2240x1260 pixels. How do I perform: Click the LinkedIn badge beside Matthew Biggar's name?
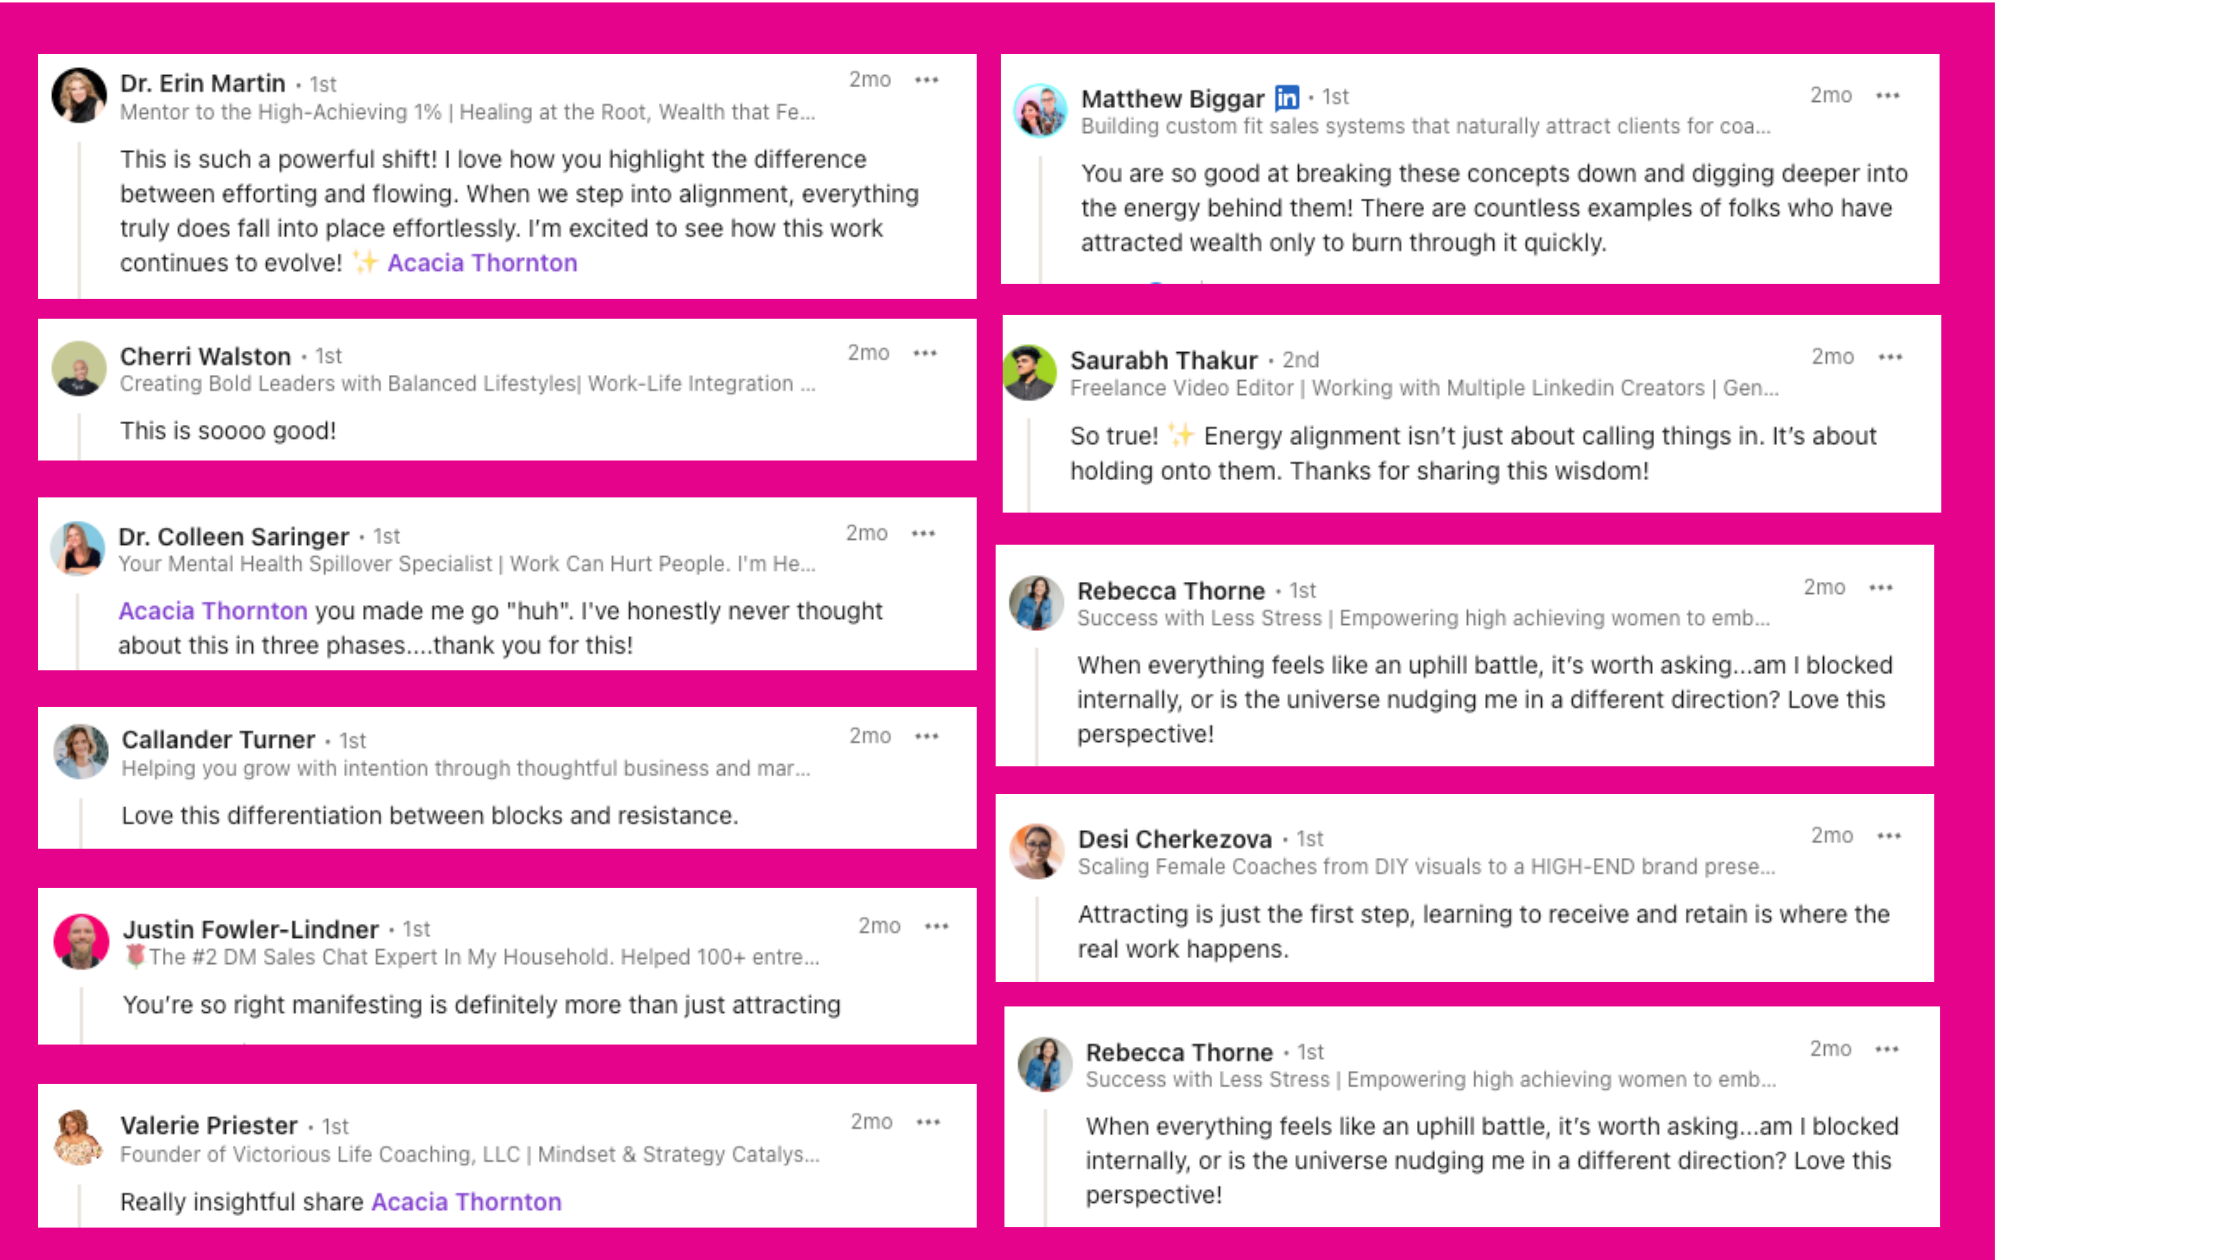pos(1287,97)
